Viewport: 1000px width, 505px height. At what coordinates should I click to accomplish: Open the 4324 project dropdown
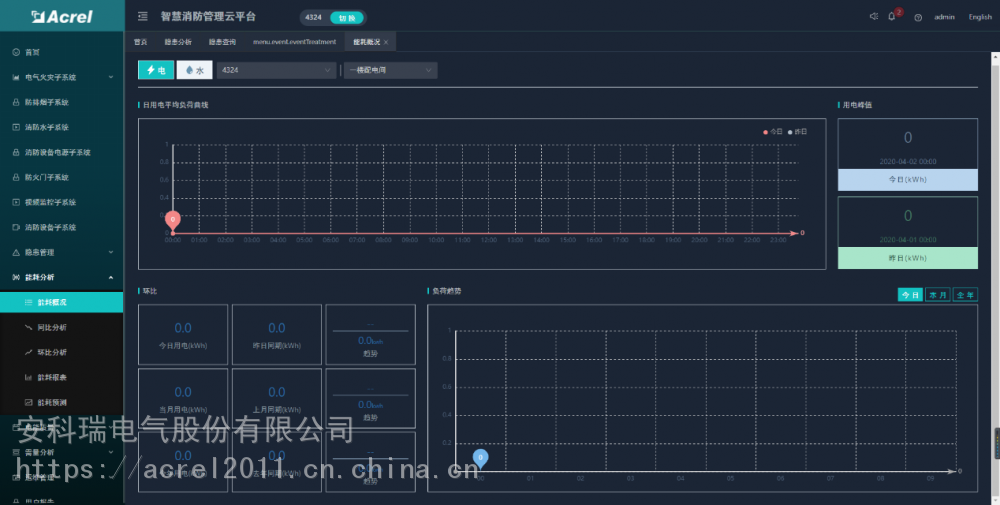(x=276, y=70)
